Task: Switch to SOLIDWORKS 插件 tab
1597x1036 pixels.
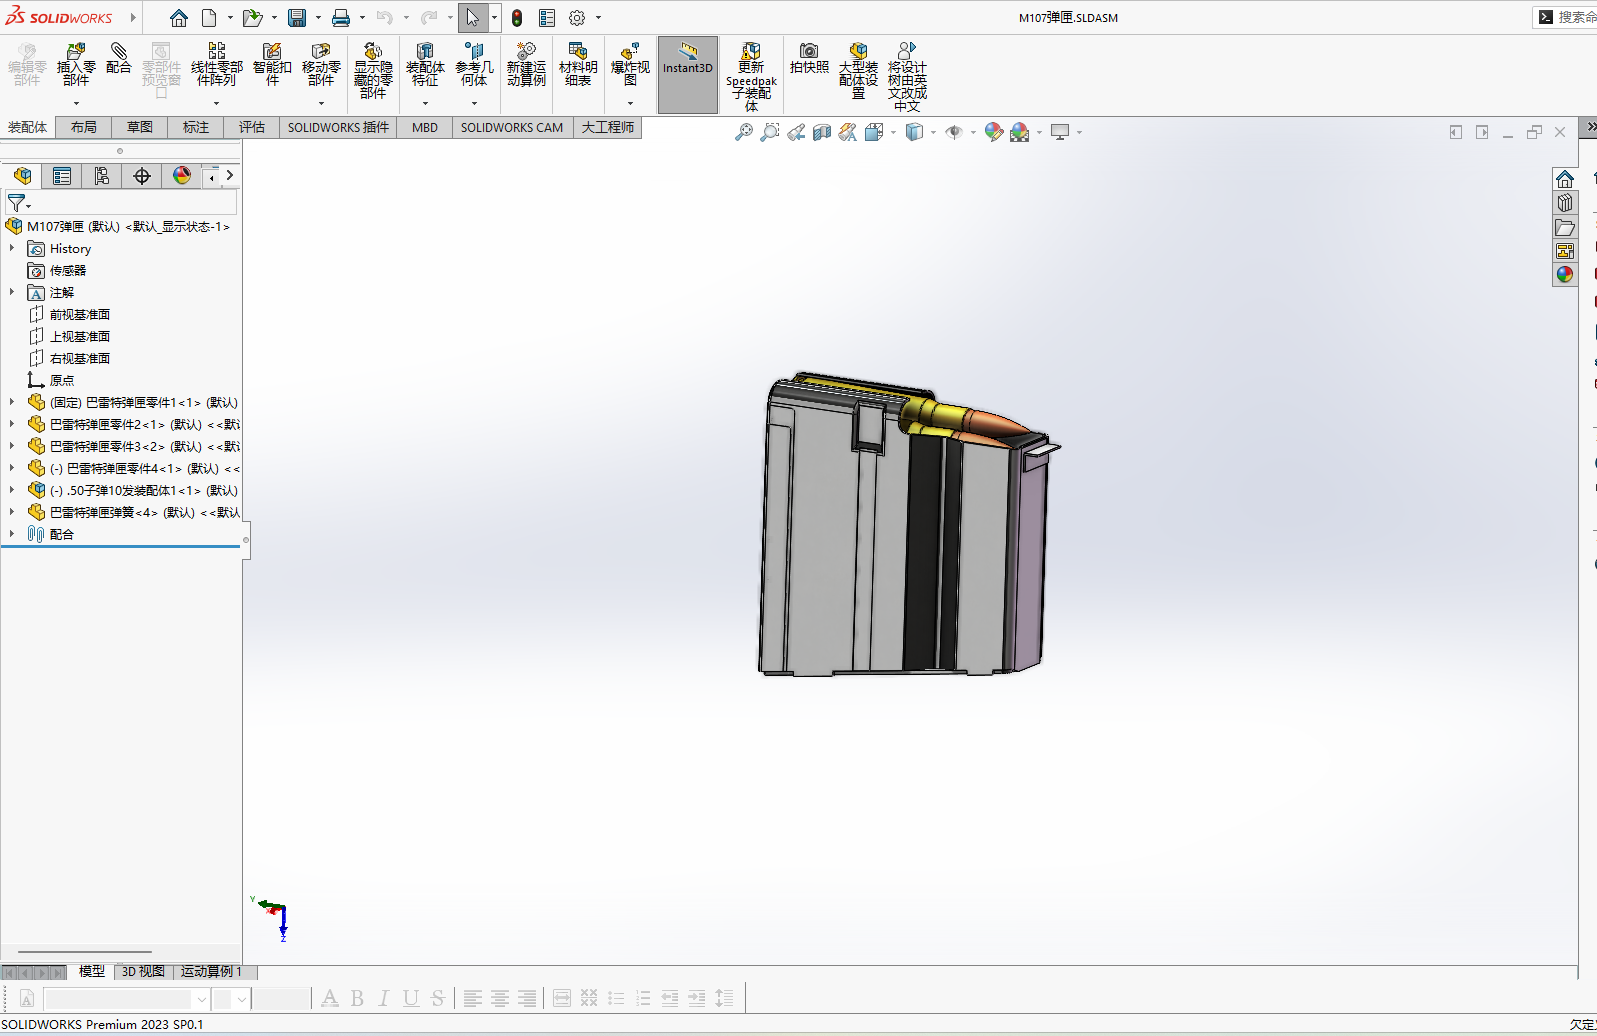Action: point(338,127)
